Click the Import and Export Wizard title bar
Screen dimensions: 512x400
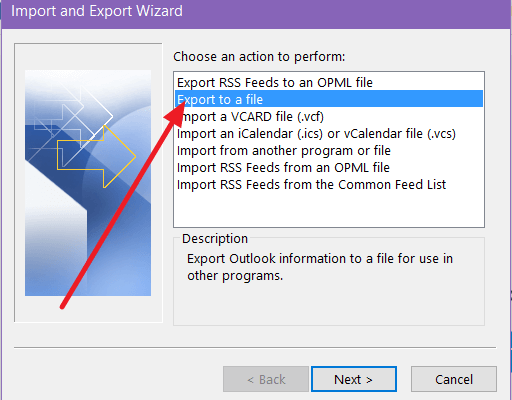pos(256,13)
